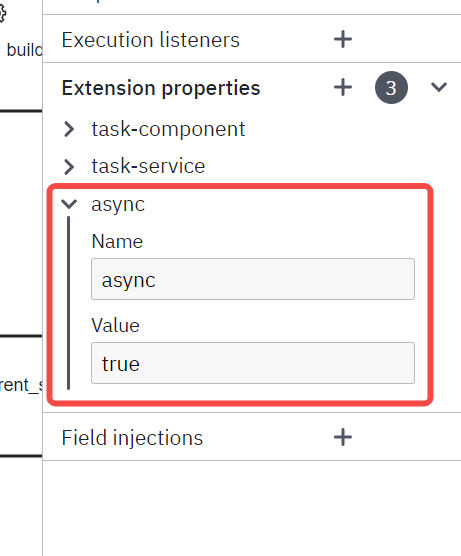Click the build task label on canvas
The width and height of the screenshot is (461, 556).
coord(24,50)
